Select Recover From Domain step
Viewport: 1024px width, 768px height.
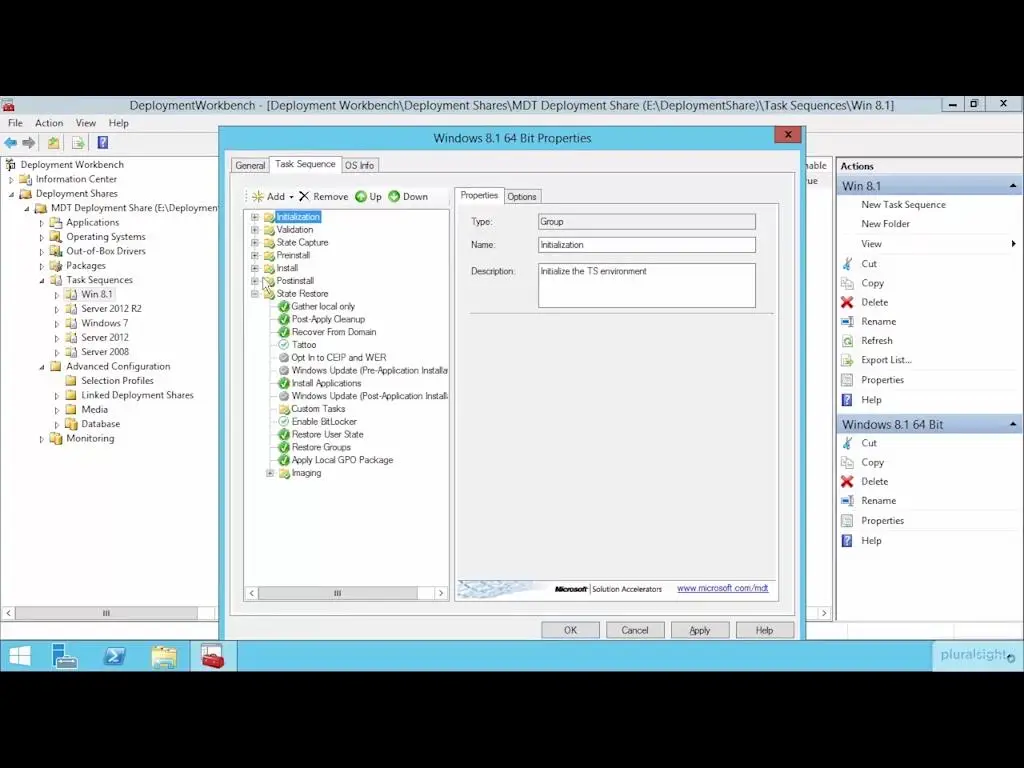pyautogui.click(x=334, y=332)
